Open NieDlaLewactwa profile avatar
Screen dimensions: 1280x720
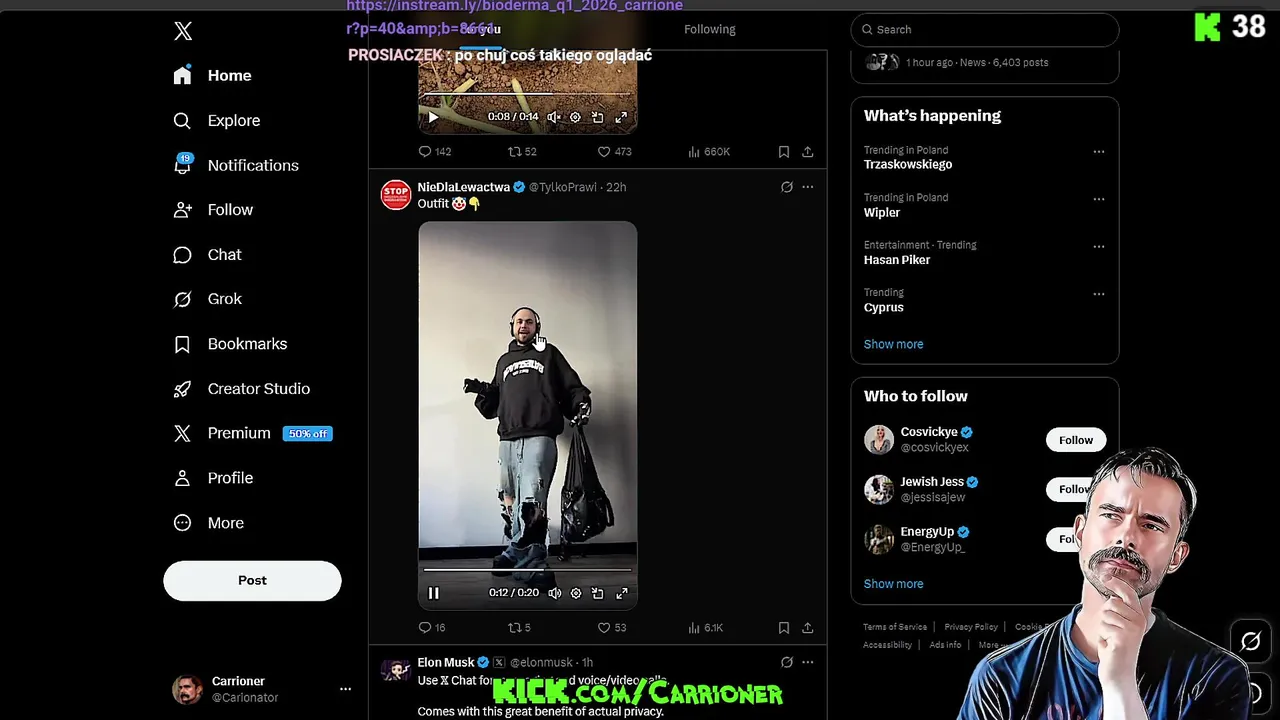(x=396, y=195)
